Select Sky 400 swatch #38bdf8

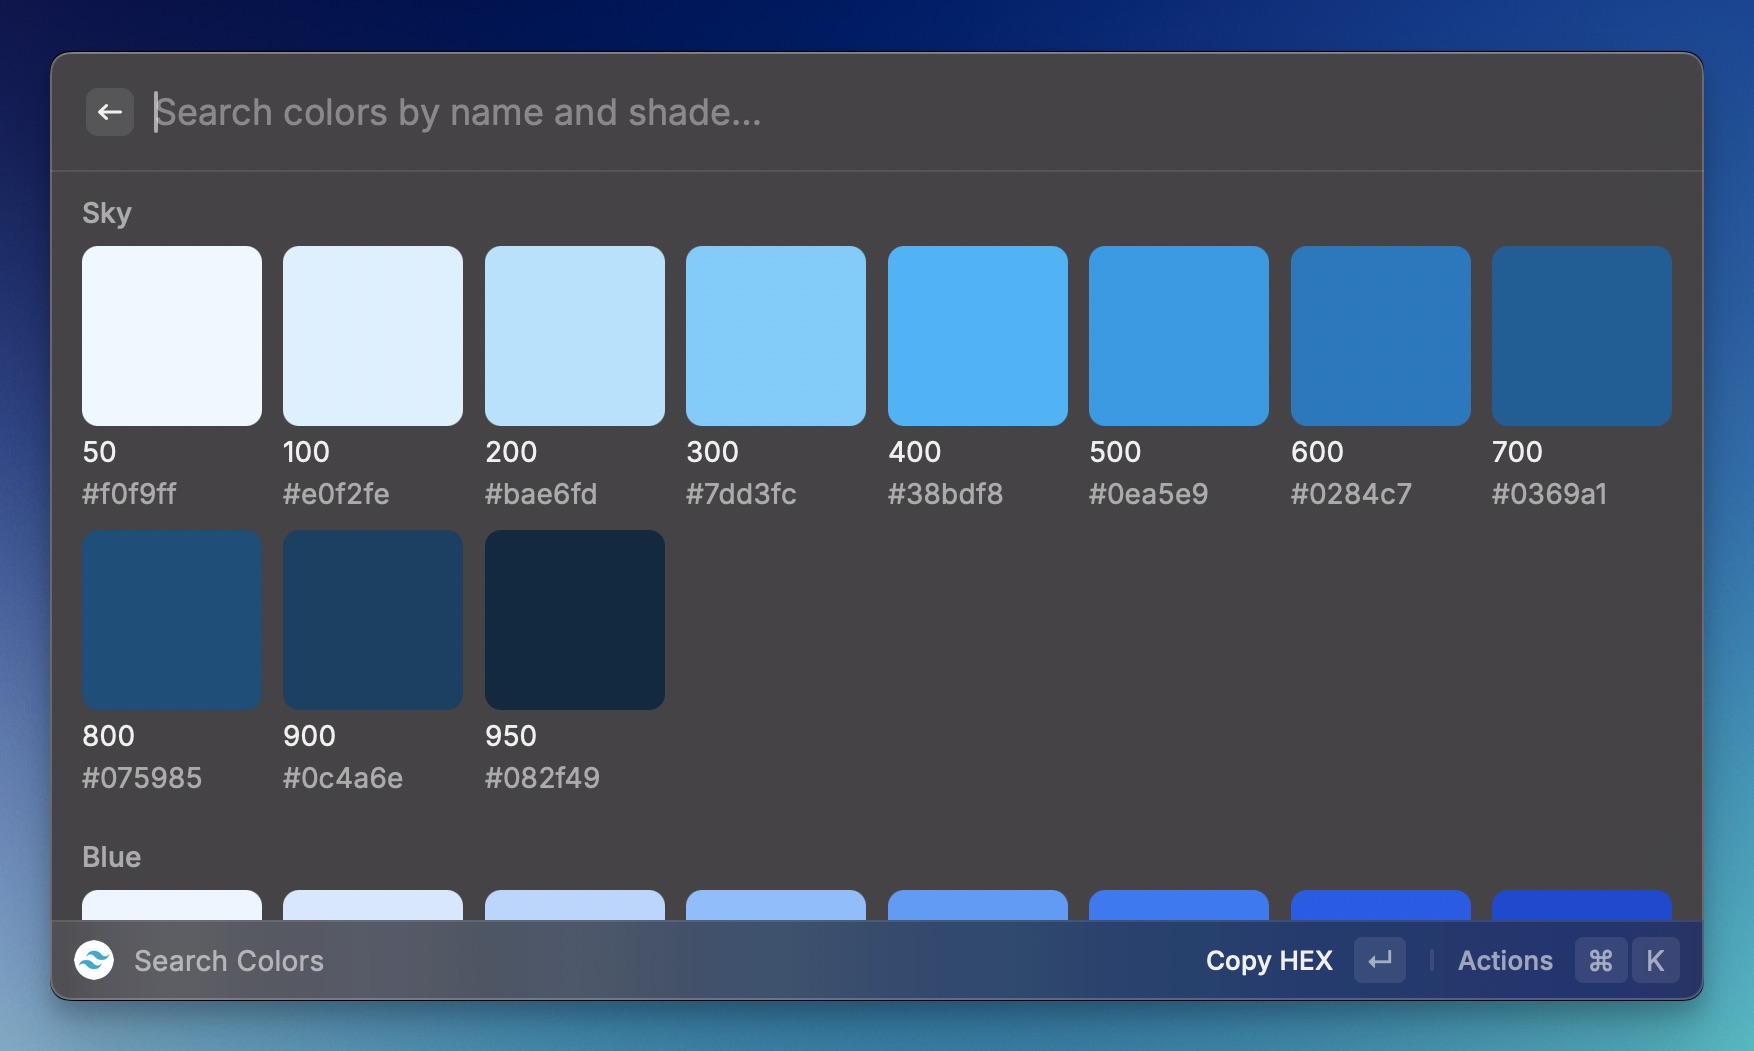coord(978,336)
